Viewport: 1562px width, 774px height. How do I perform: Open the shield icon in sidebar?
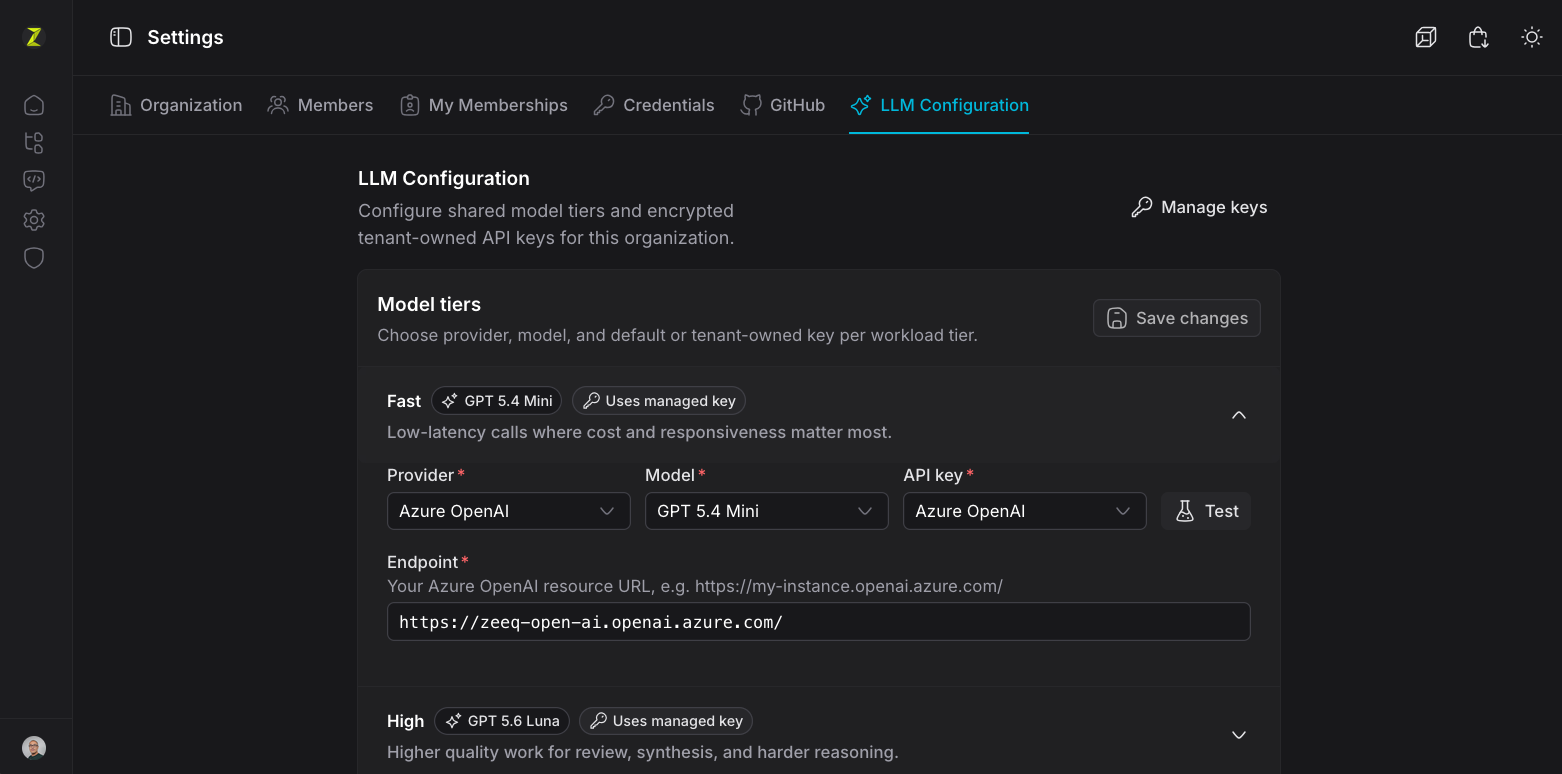(34, 258)
